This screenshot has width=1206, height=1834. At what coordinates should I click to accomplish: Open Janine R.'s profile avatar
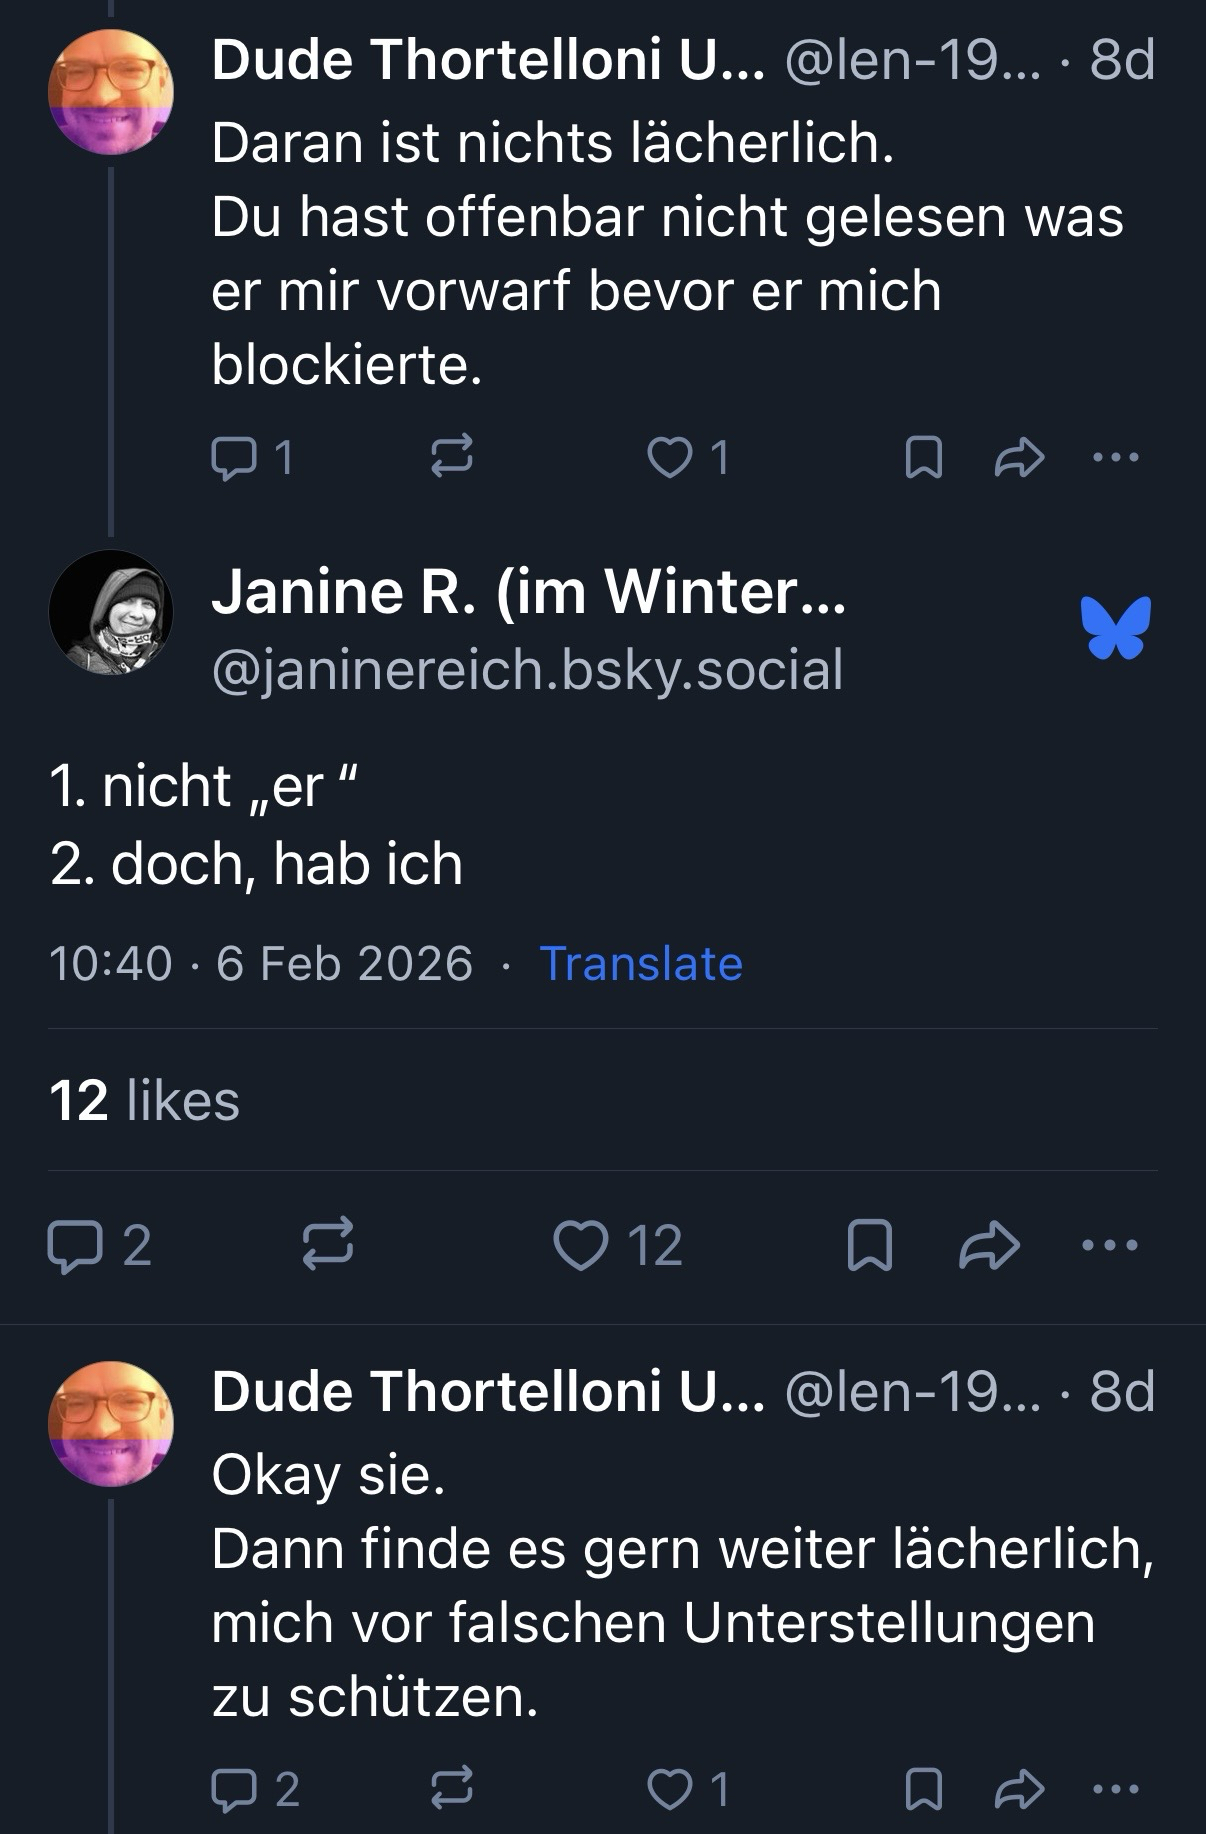(x=110, y=612)
